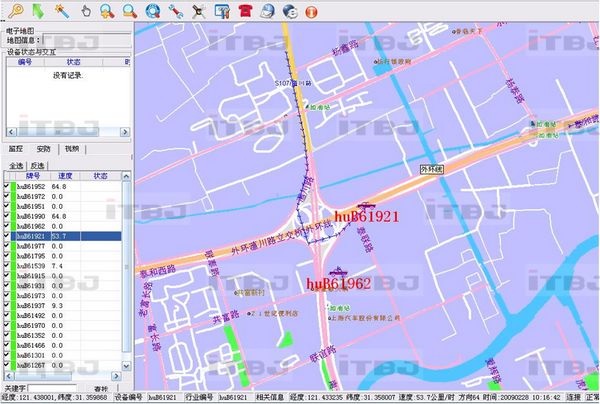Image resolution: width=600 pixels, height=404 pixels.
Task: Switch to the 监控 tab
Action: click(15, 148)
